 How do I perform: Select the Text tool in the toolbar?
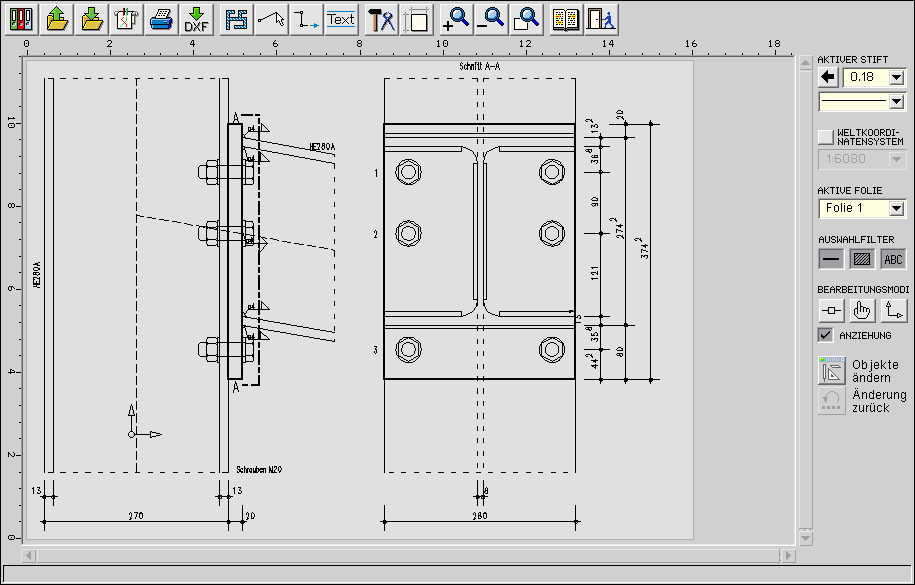coord(341,18)
